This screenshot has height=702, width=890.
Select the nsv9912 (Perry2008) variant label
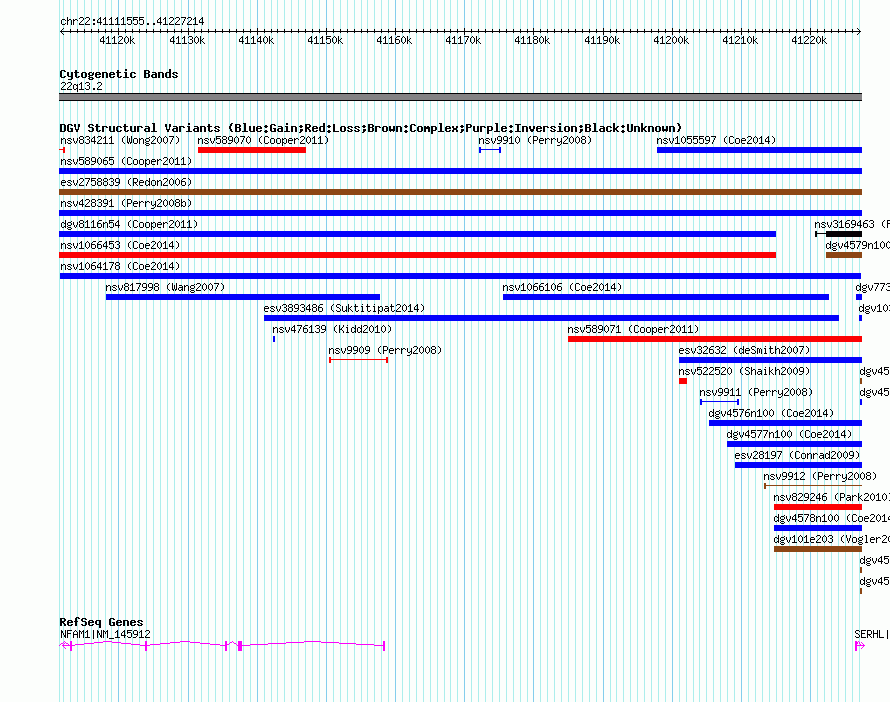(820, 476)
